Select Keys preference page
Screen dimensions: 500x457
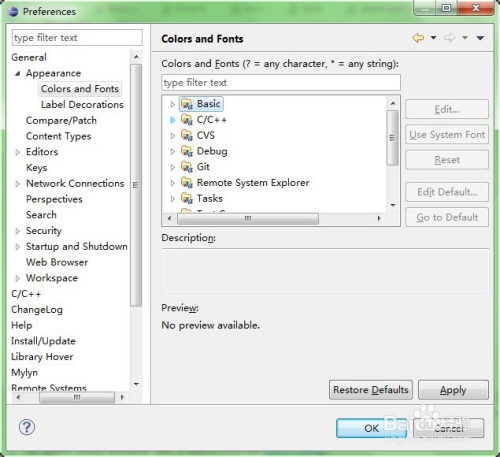coord(37,168)
